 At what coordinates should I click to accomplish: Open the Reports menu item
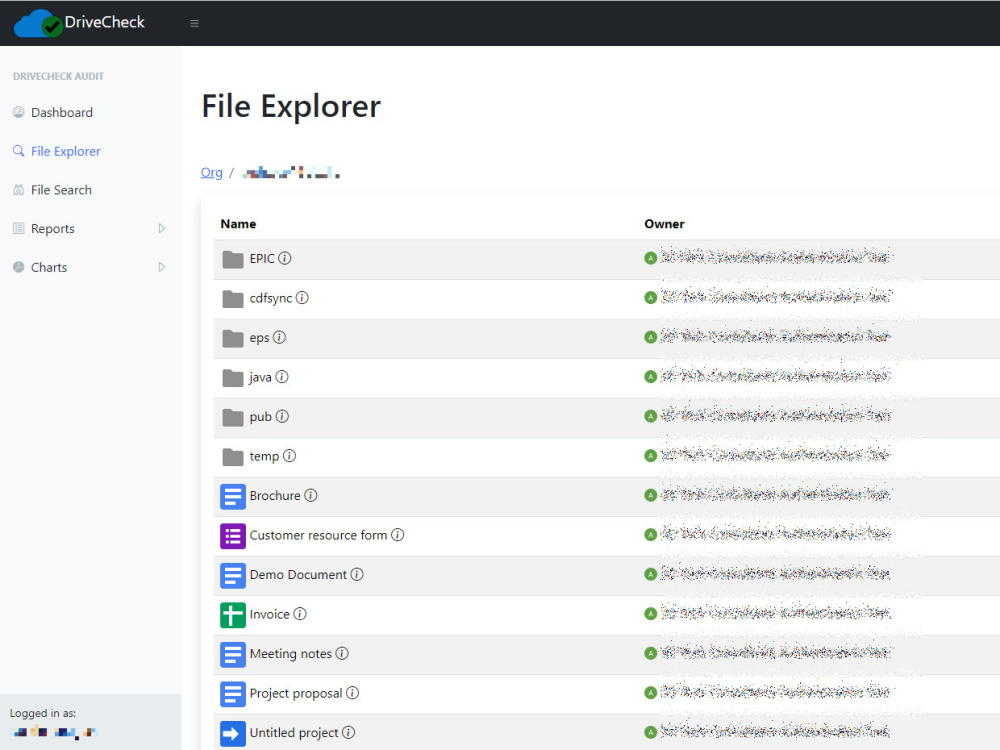[53, 228]
